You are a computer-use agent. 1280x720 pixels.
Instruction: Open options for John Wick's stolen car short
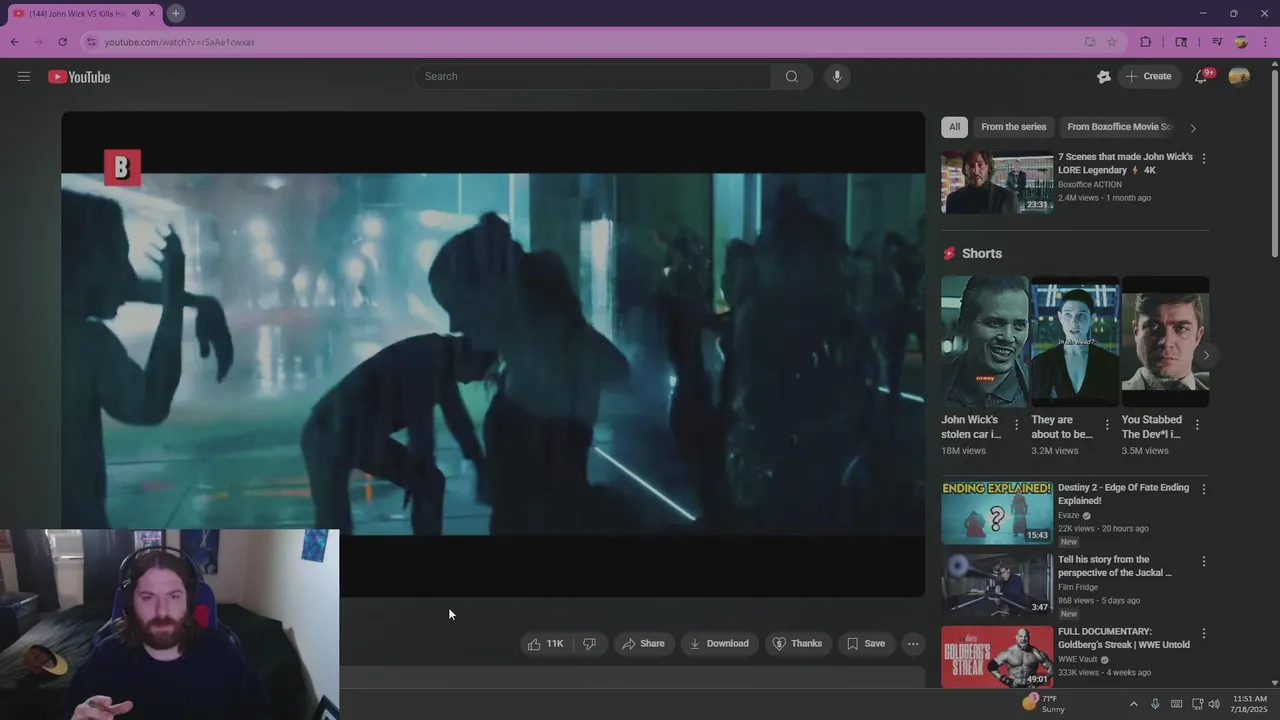1017,425
